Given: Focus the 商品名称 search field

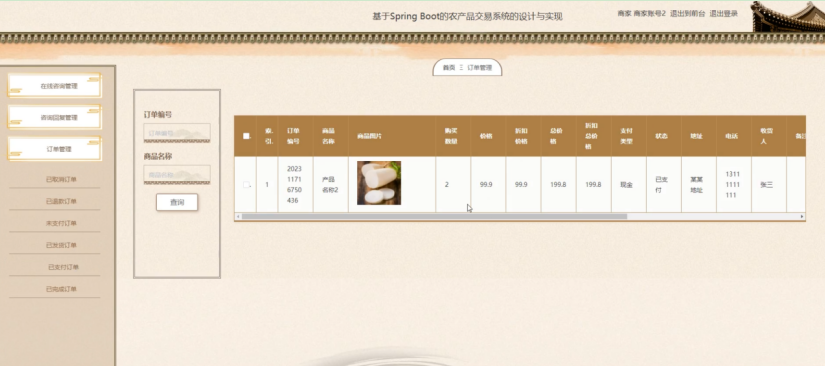Looking at the screenshot, I should 177,175.
